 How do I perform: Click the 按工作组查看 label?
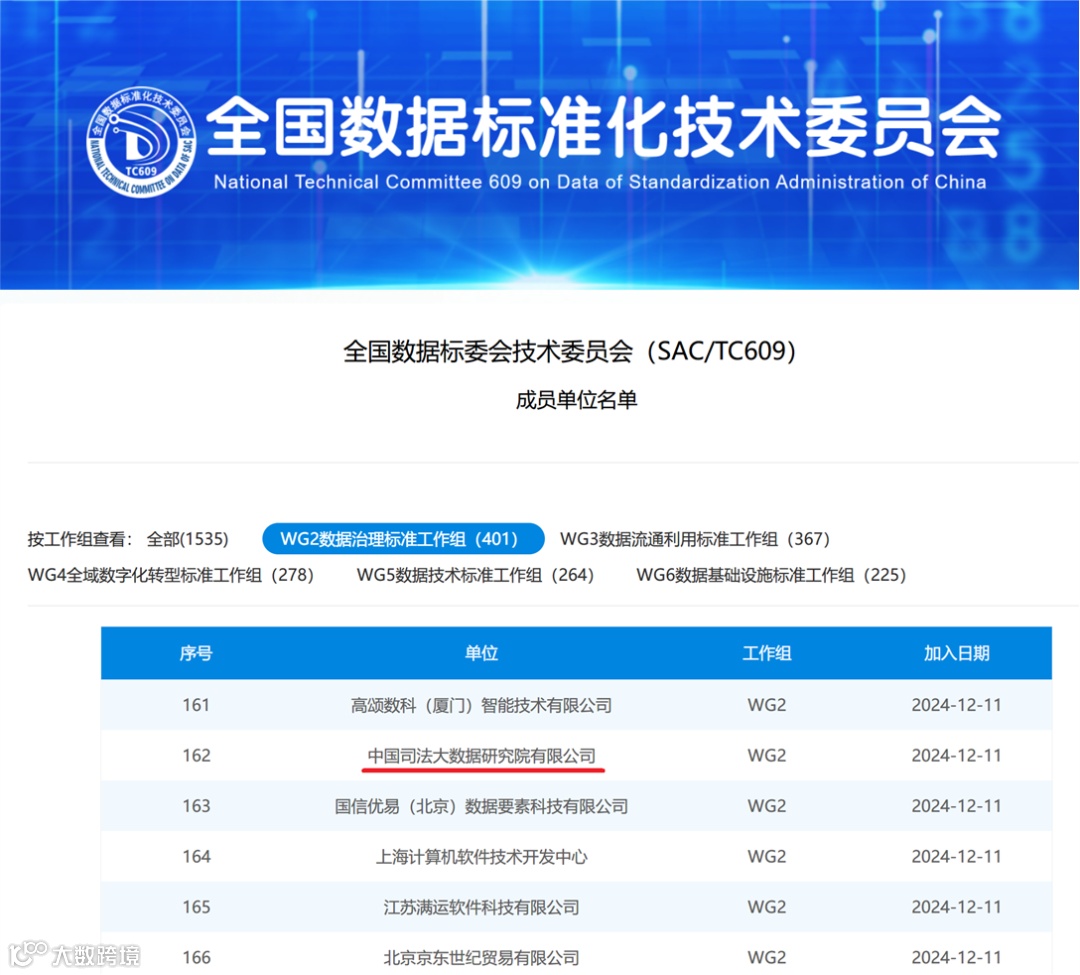(x=79, y=538)
